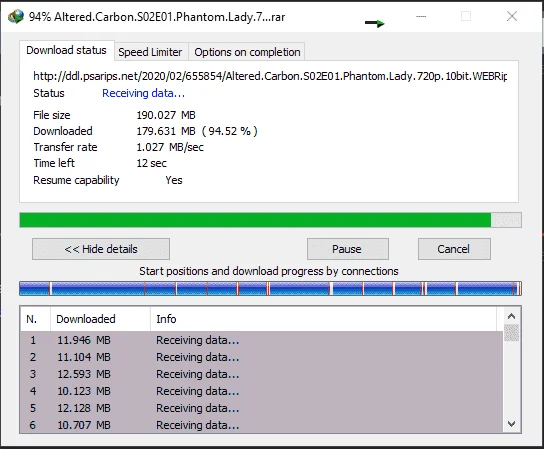The image size is (544, 449).
Task: Click the 'Start positions and download progress' label
Action: point(269,271)
